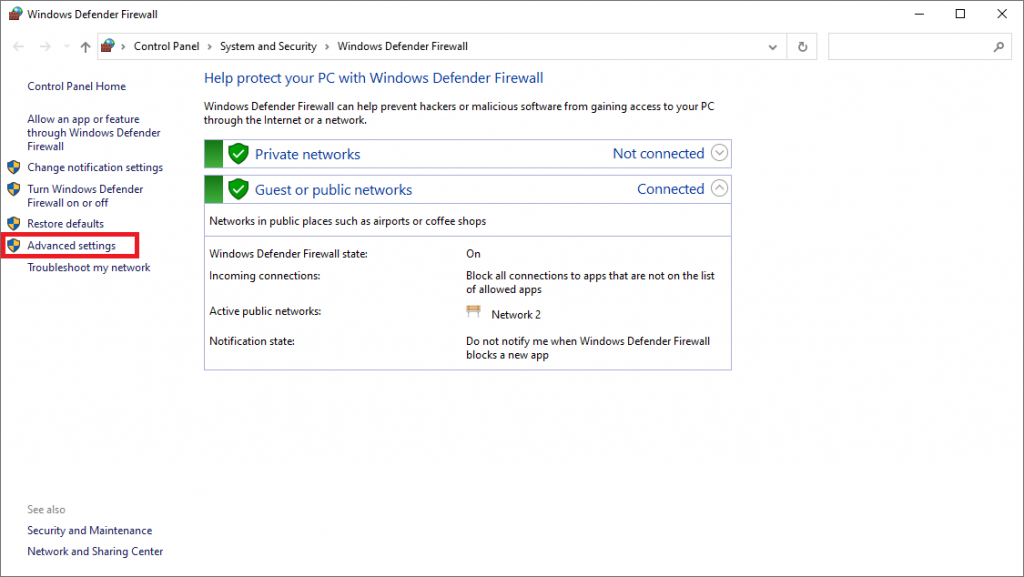Screen dimensions: 1024x577
Task: Click the Advanced settings shield icon
Action: click(13, 245)
